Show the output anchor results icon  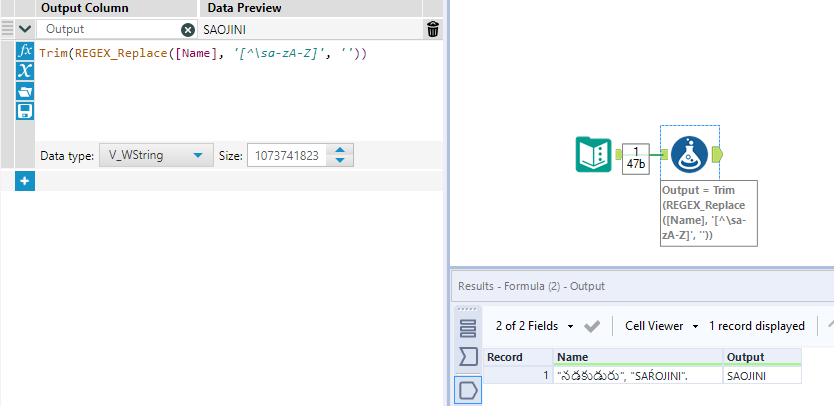click(x=468, y=390)
